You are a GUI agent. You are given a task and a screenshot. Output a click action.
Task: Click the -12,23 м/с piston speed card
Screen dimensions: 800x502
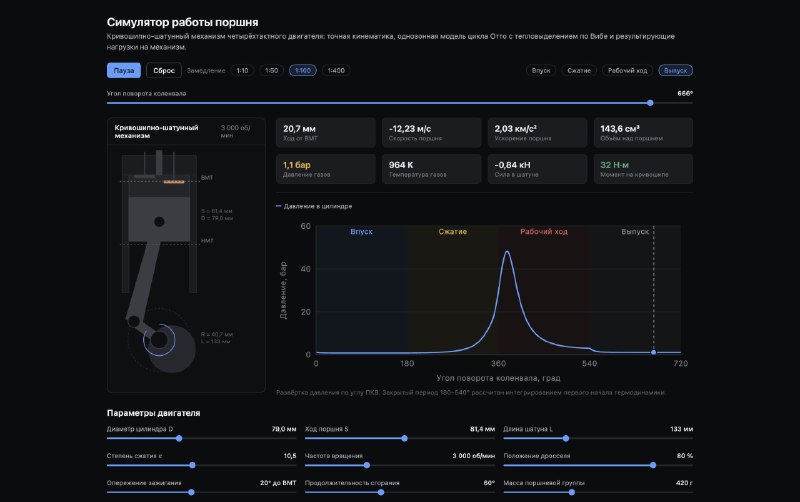pos(431,133)
